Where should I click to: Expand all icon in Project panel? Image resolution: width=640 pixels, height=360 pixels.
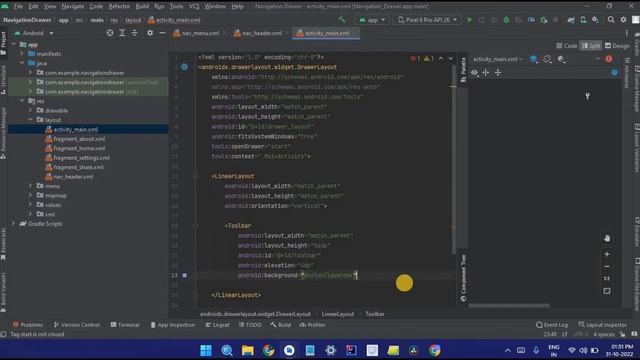pos(122,33)
